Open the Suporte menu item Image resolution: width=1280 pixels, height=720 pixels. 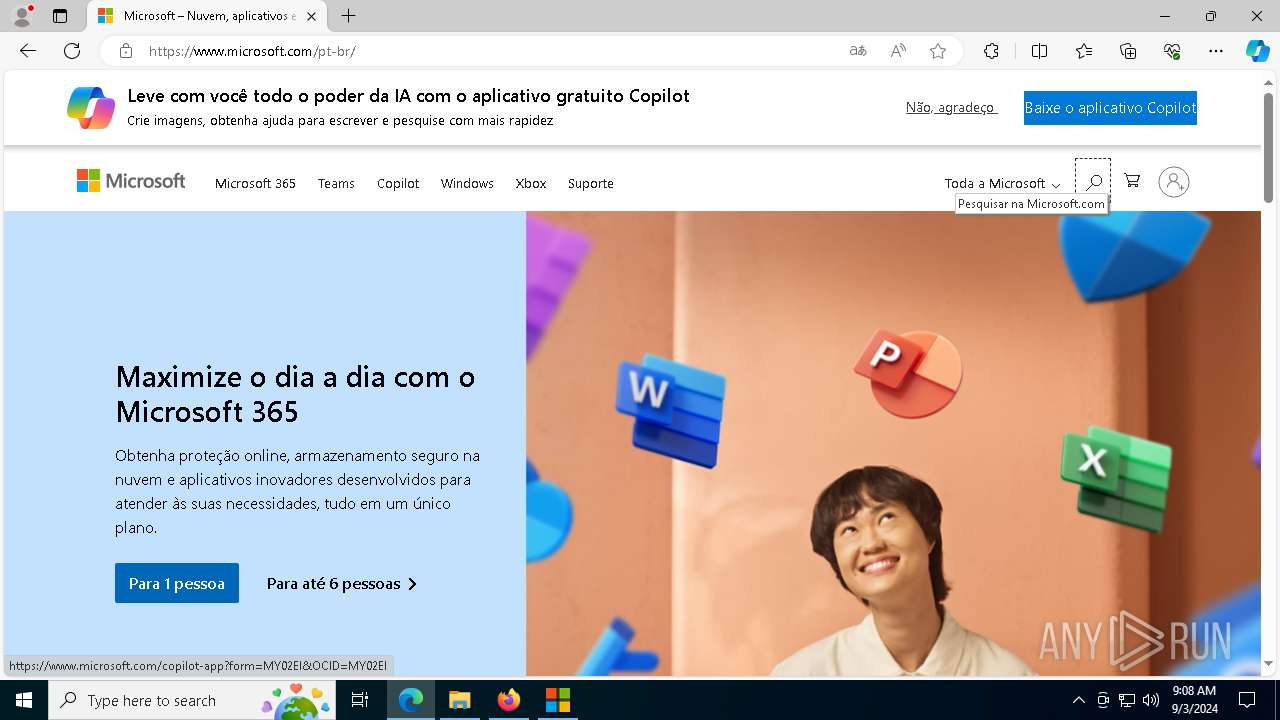coord(591,183)
